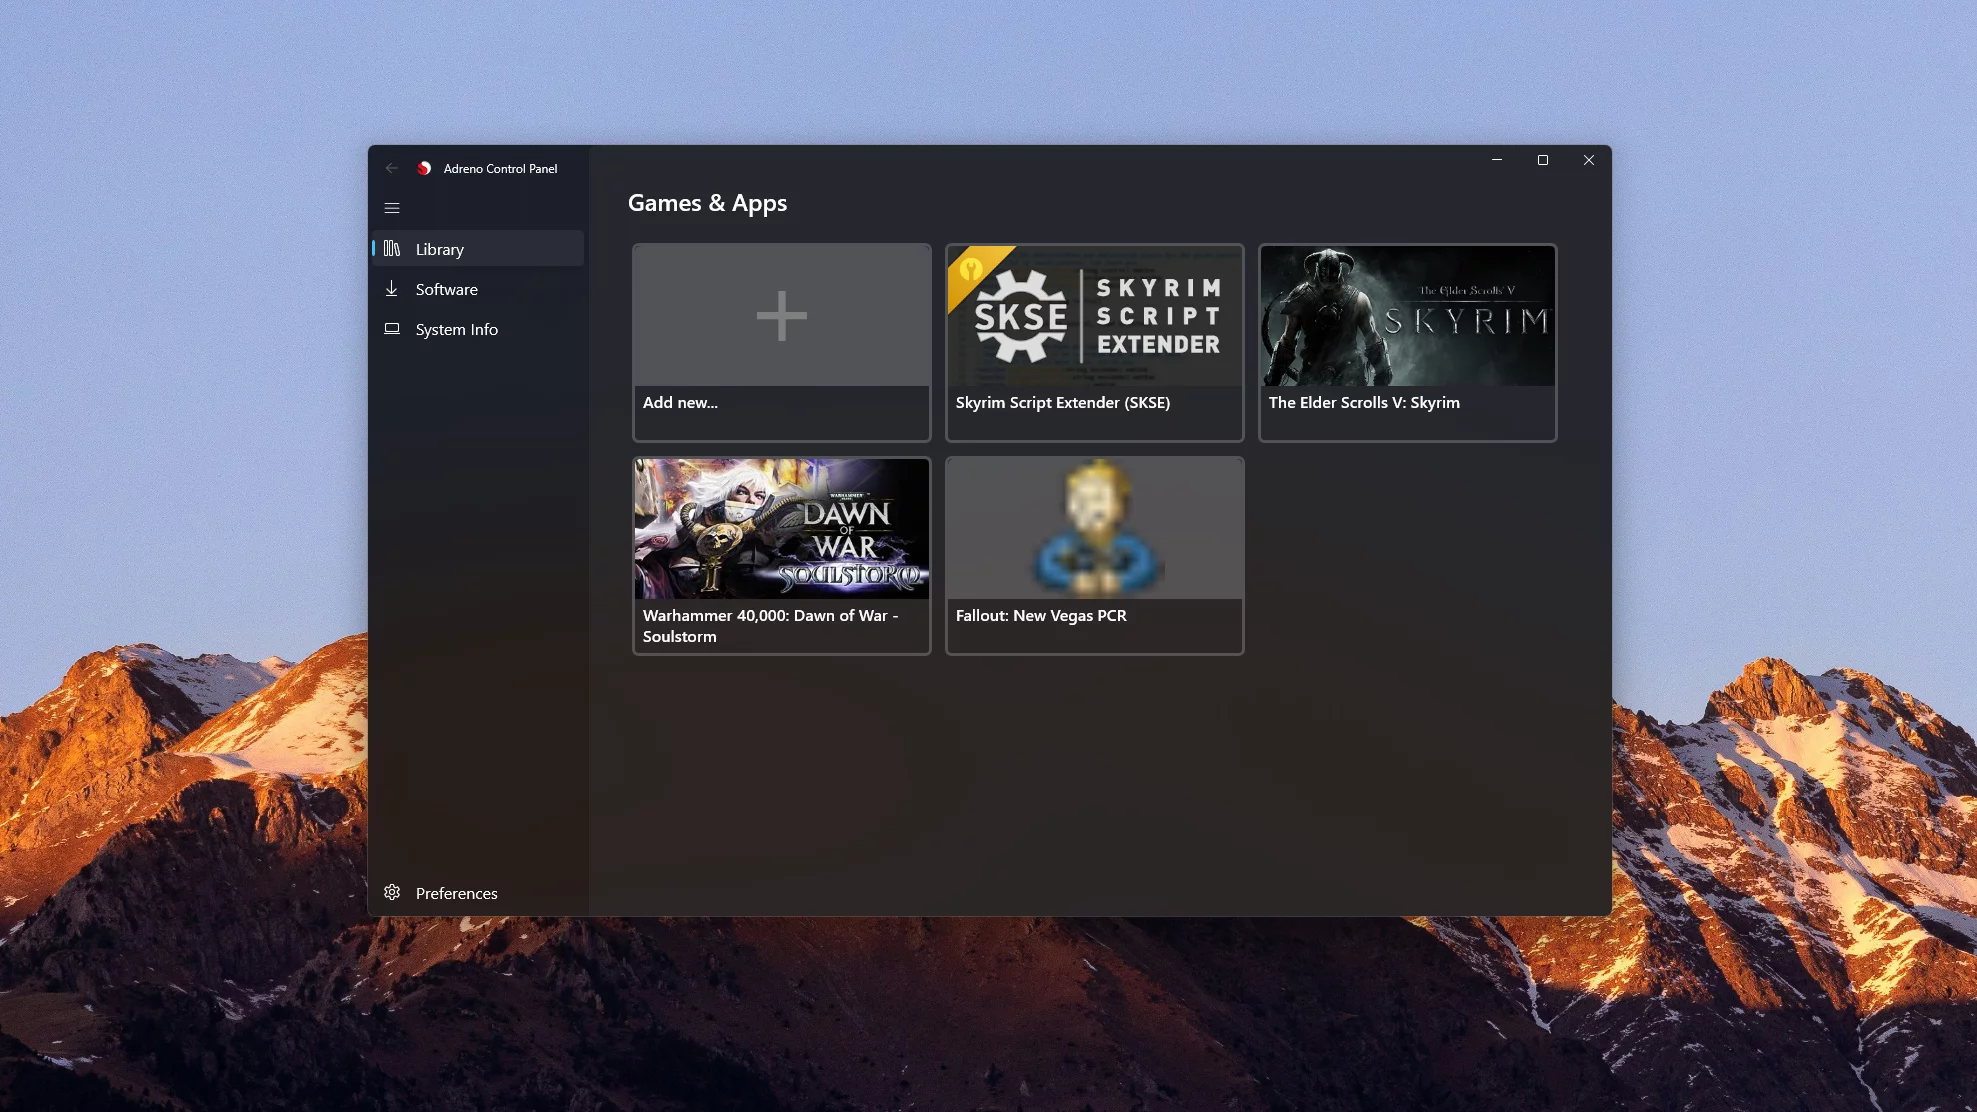Click 'The Elder Scrolls V: Skyrim' title text
The image size is (1977, 1112).
[1364, 402]
